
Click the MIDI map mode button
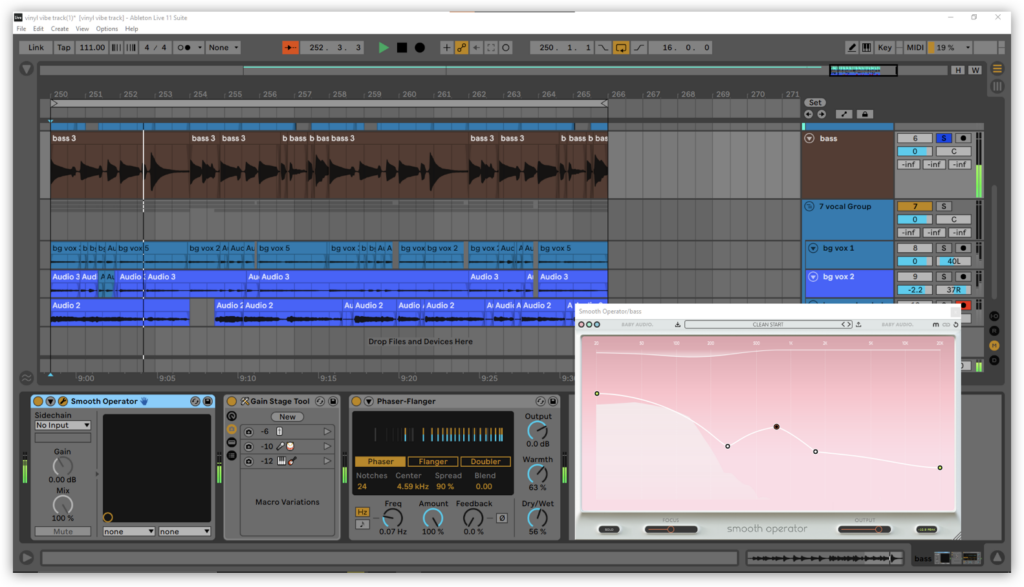pos(915,48)
